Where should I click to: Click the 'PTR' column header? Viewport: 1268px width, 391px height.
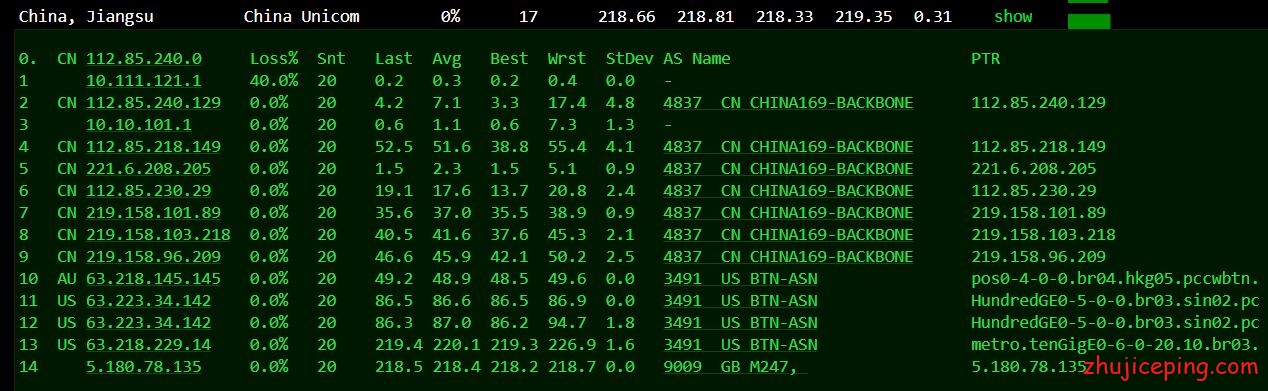click(x=985, y=58)
